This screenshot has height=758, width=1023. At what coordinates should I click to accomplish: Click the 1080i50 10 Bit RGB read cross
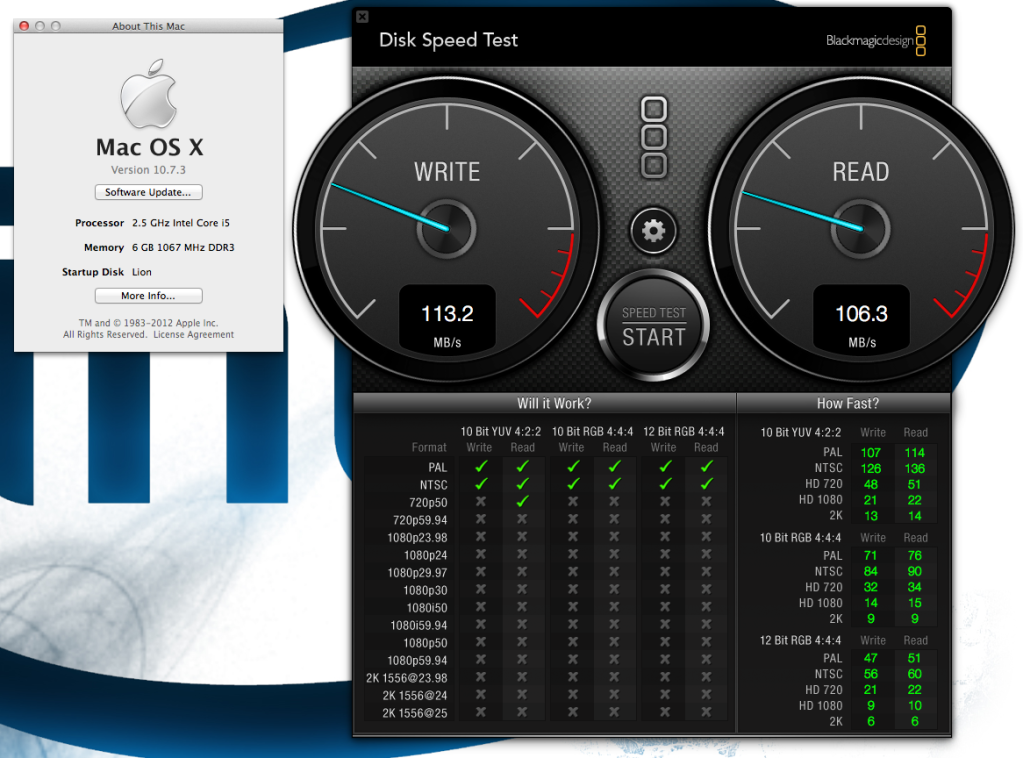point(614,607)
